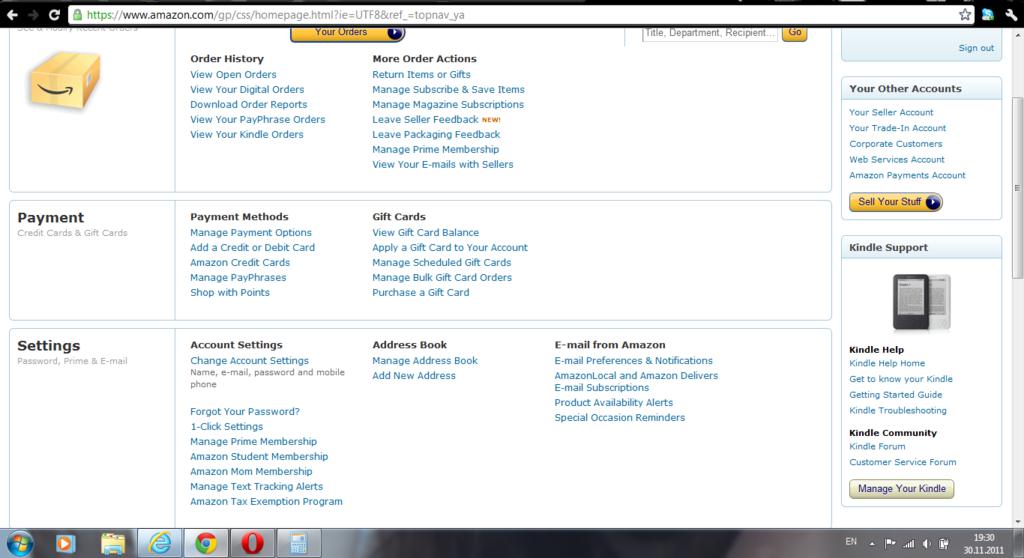Image resolution: width=1024 pixels, height=558 pixels.
Task: Open View Gift Card Balance link
Action: (x=425, y=233)
